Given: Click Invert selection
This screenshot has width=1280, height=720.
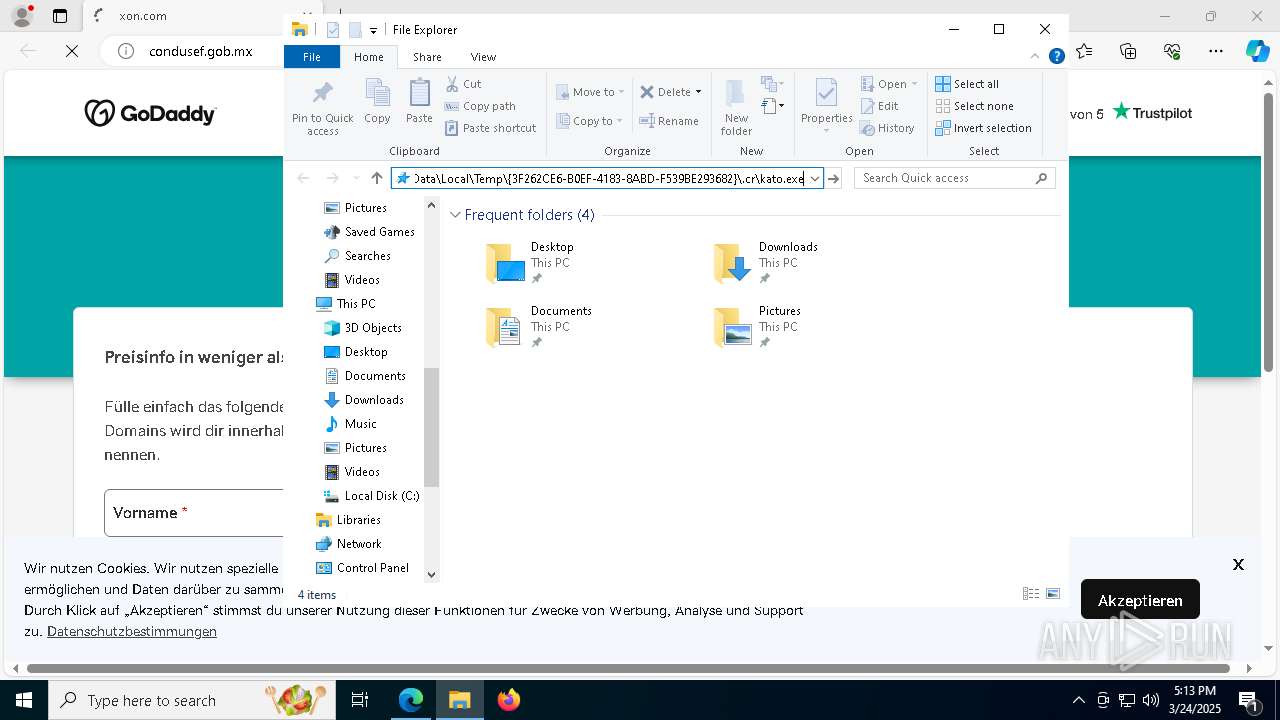Looking at the screenshot, I should 983,128.
